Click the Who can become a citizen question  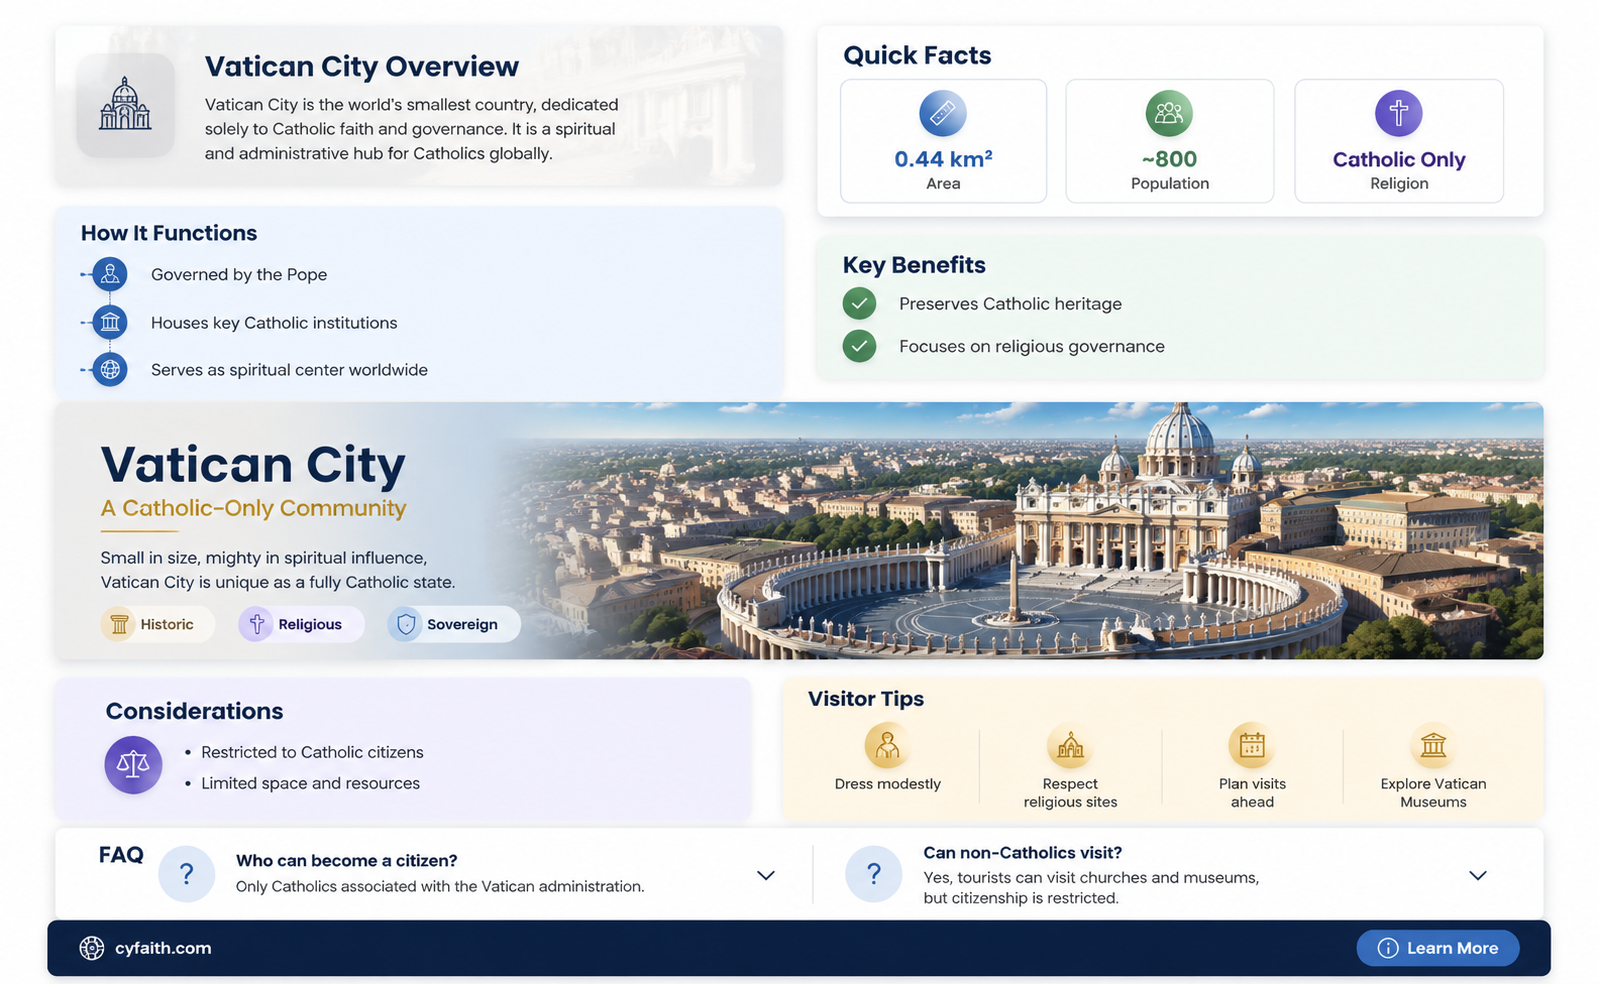pyautogui.click(x=347, y=860)
